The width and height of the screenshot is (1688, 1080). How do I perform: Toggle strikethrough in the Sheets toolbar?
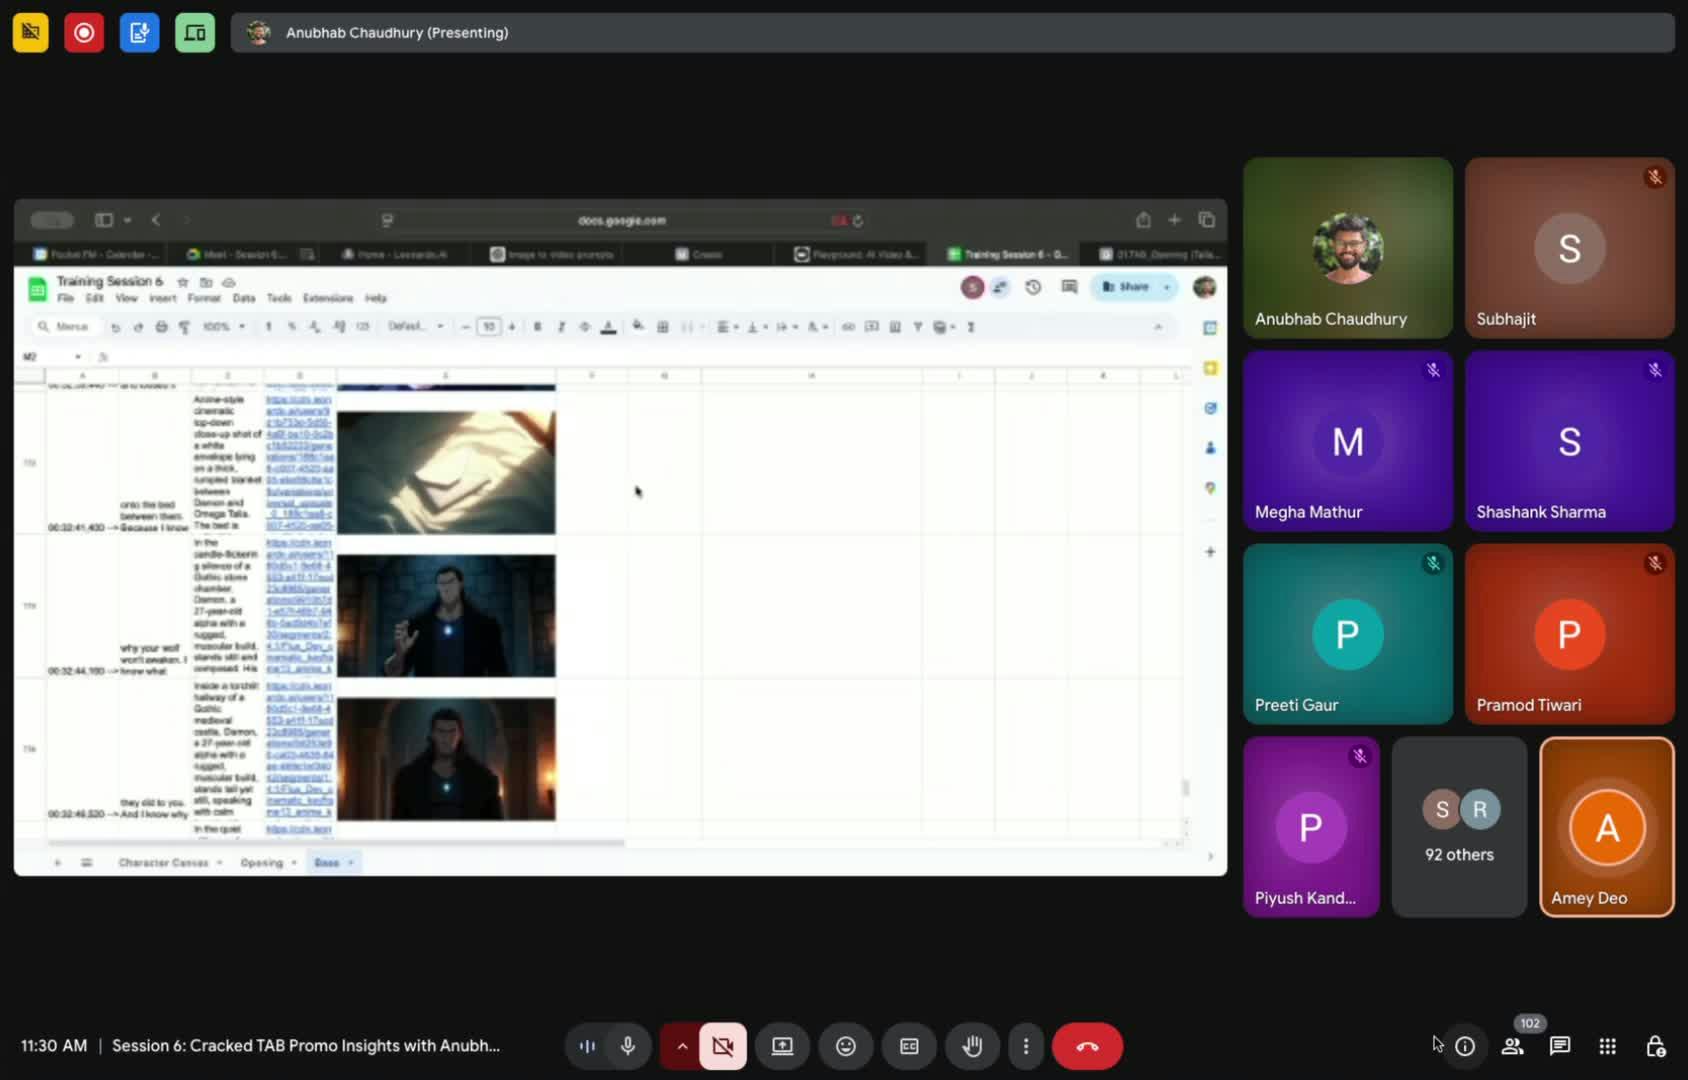click(585, 327)
